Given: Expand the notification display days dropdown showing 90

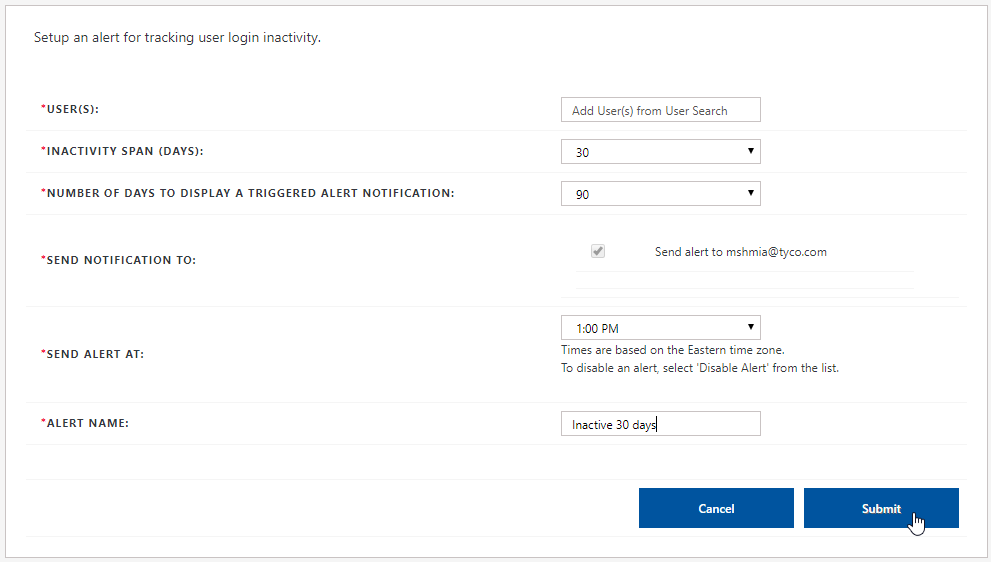Looking at the screenshot, I should [x=660, y=194].
